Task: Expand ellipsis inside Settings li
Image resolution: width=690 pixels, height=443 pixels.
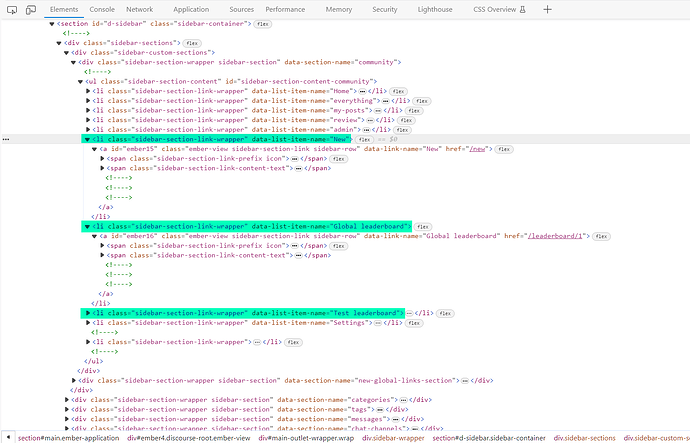Action: [x=378, y=323]
